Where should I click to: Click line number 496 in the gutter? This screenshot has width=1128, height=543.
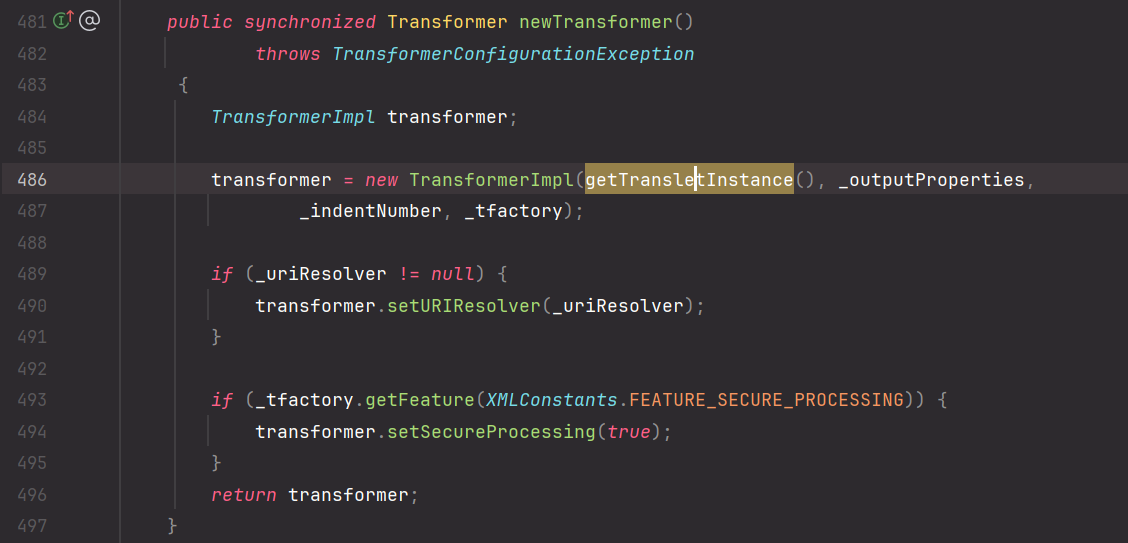[32, 495]
